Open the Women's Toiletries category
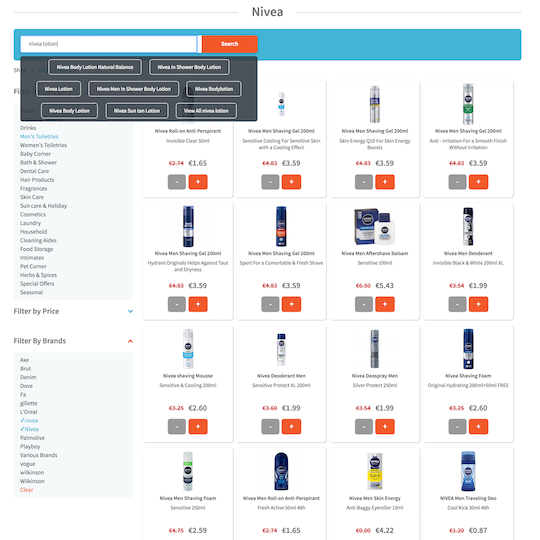This screenshot has height=540, width=540. (x=43, y=145)
